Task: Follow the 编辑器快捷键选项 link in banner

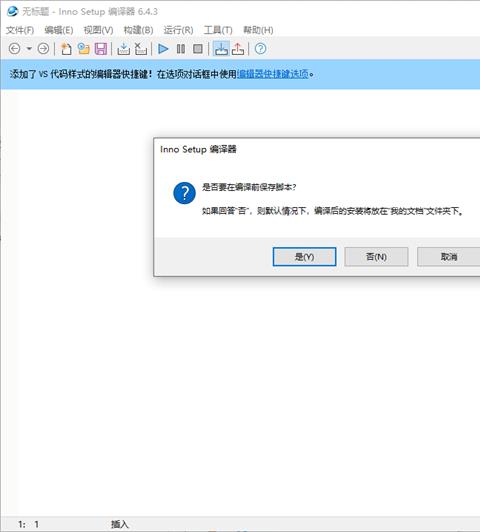Action: click(x=273, y=74)
